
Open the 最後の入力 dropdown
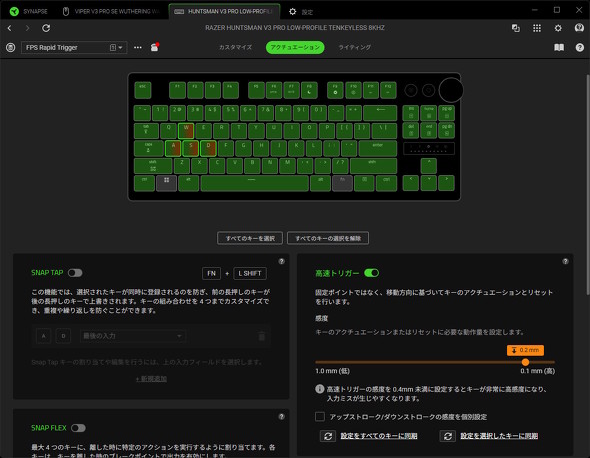point(132,336)
